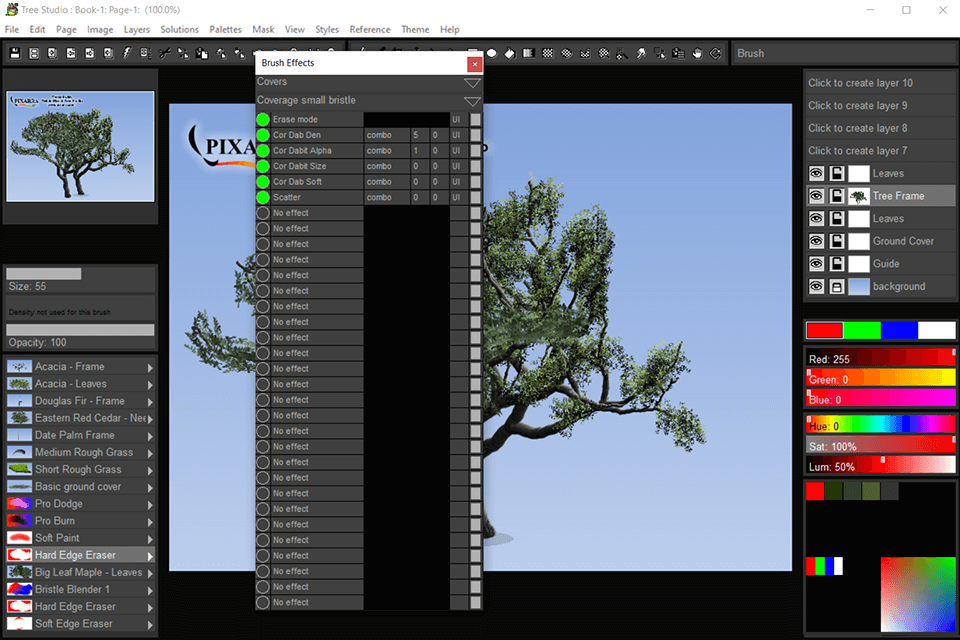Open the Reference menu
This screenshot has height=640, width=960.
pos(370,29)
